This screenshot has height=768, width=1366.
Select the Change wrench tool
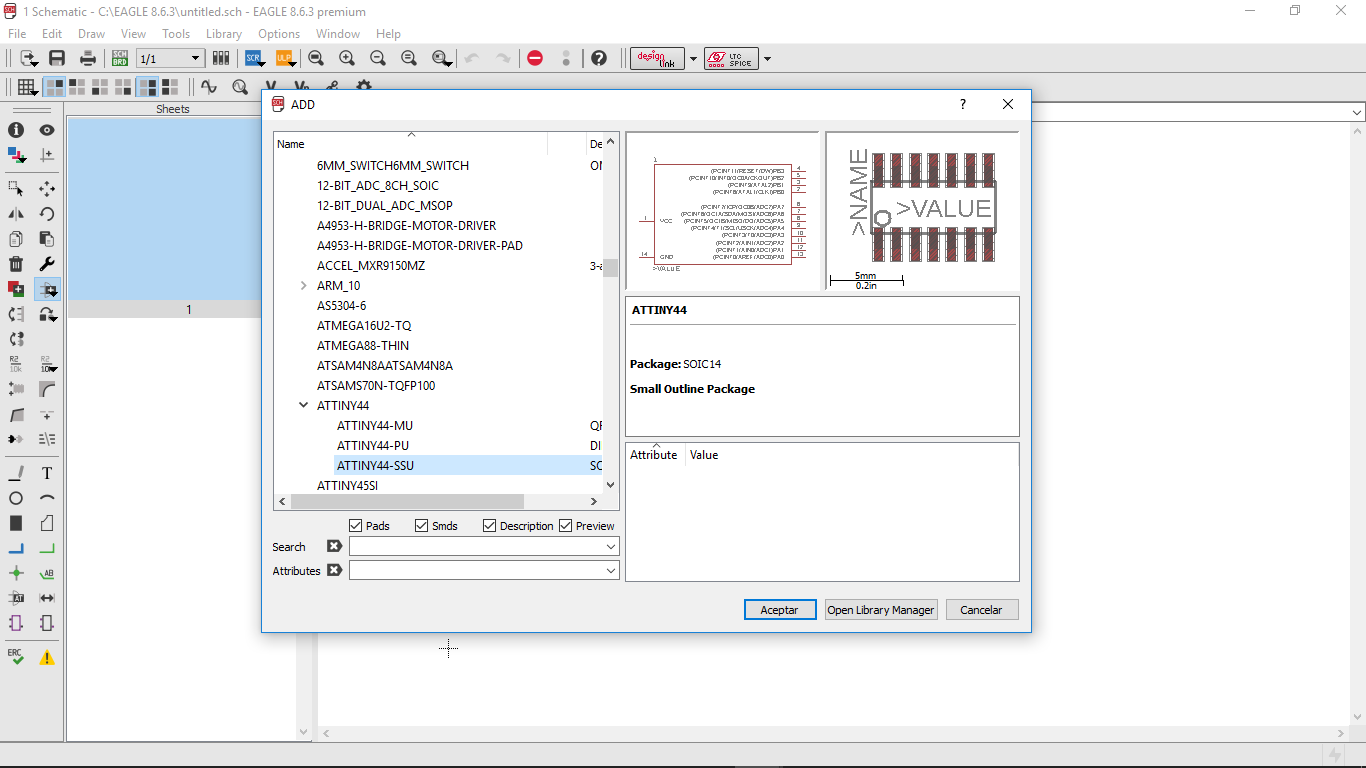click(x=47, y=264)
